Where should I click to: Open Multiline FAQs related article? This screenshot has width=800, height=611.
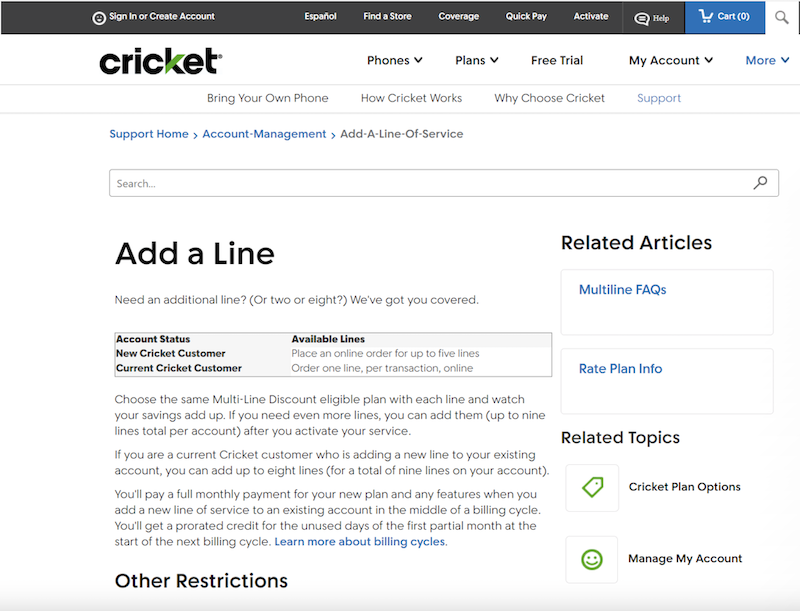[x=622, y=290]
